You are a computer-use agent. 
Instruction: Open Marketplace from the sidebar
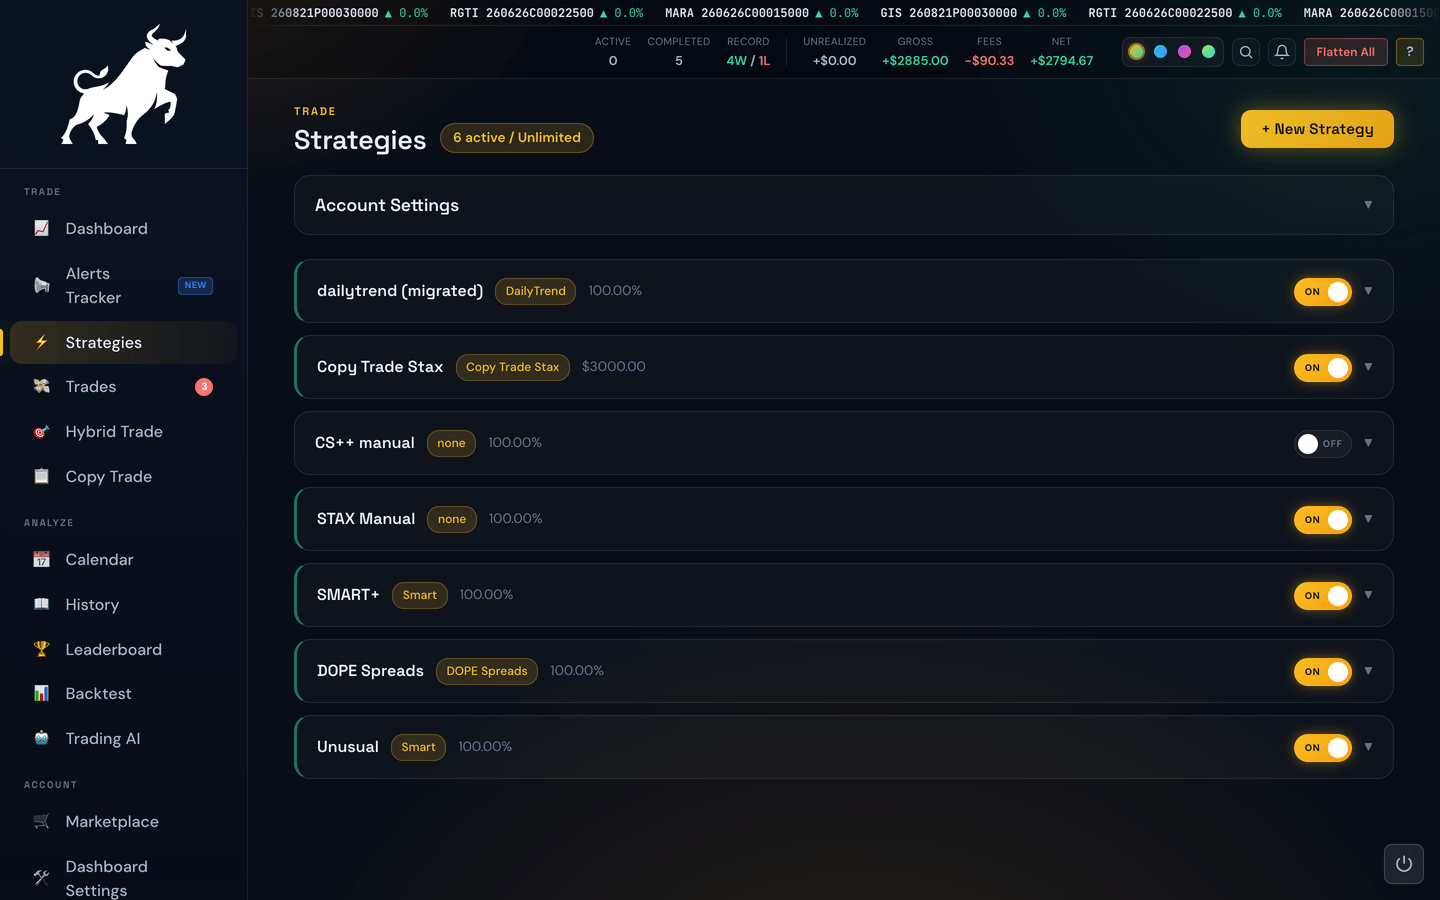(123, 821)
